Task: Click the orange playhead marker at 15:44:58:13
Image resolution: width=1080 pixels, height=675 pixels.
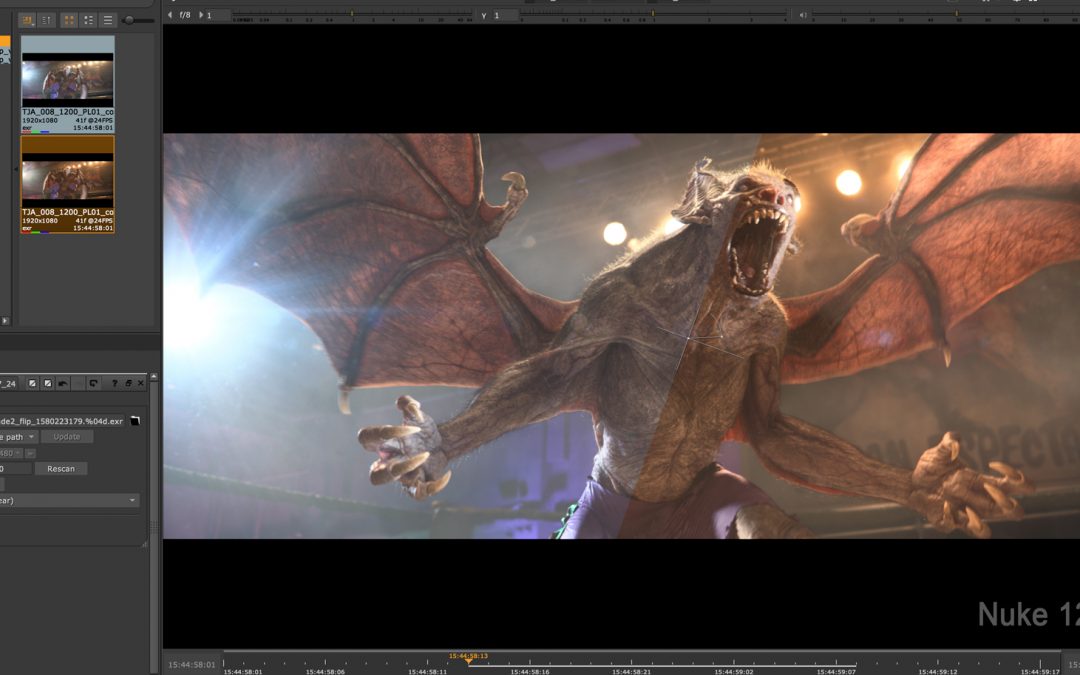Action: click(468, 660)
